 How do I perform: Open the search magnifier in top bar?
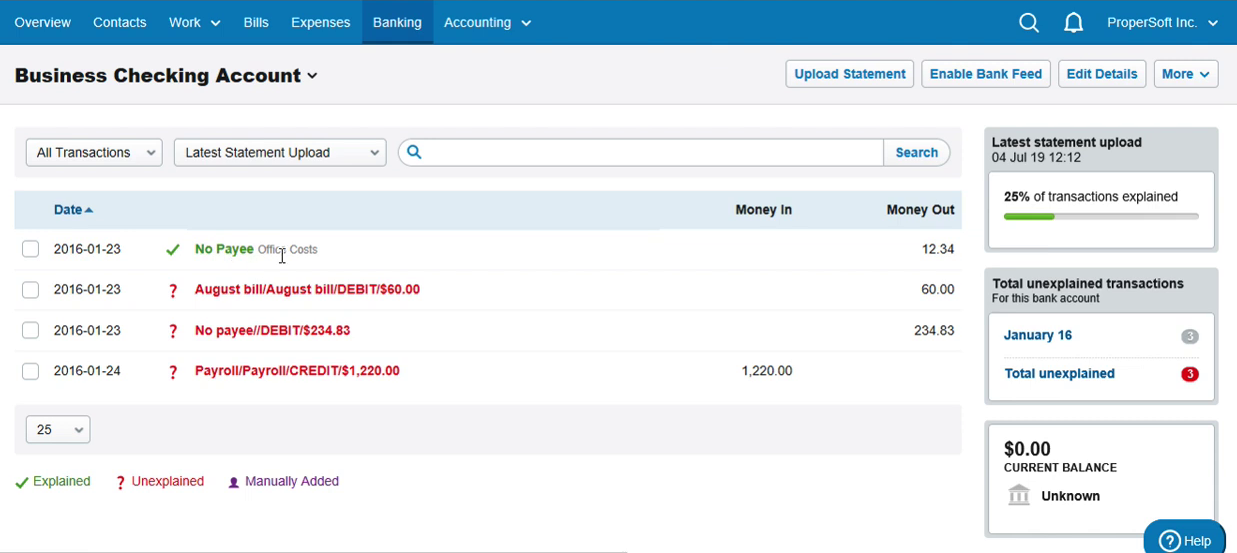pyautogui.click(x=1029, y=22)
